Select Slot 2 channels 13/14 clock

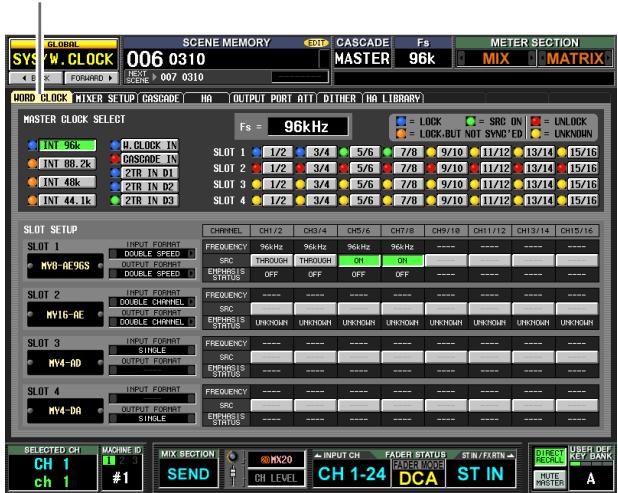pos(539,168)
